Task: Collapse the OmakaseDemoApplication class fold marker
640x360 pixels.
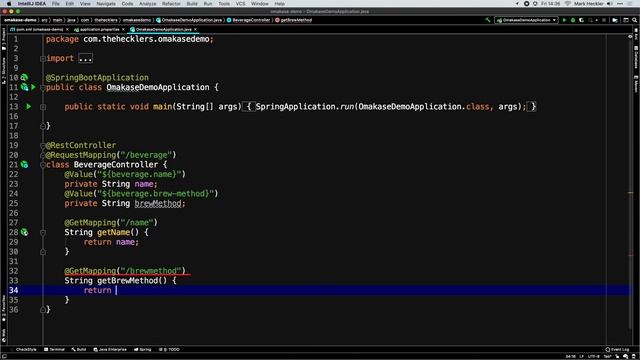Action: (43, 87)
